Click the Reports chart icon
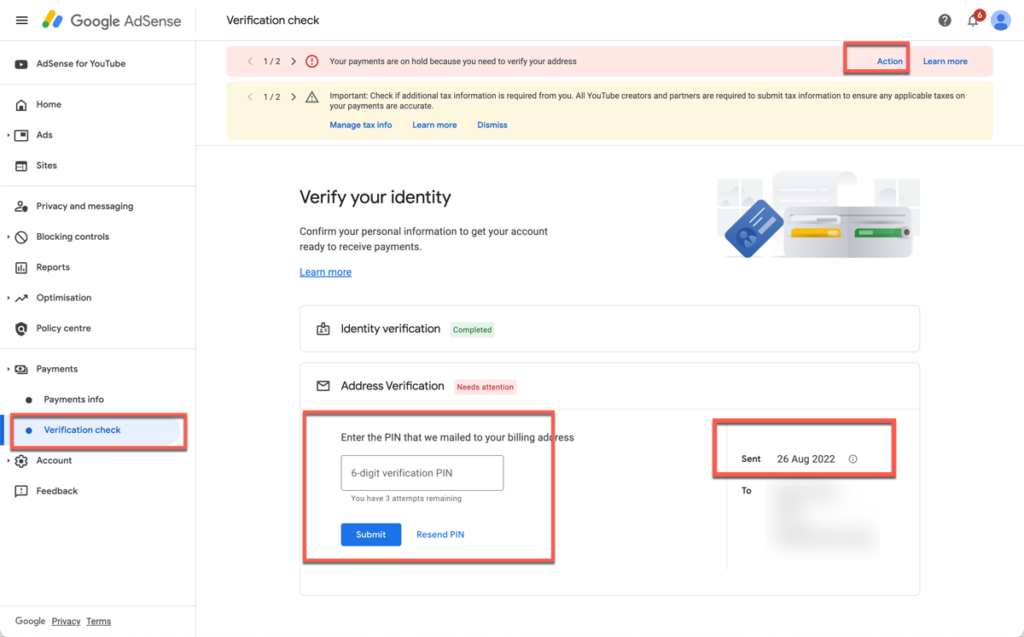The image size is (1024, 637). click(x=22, y=268)
